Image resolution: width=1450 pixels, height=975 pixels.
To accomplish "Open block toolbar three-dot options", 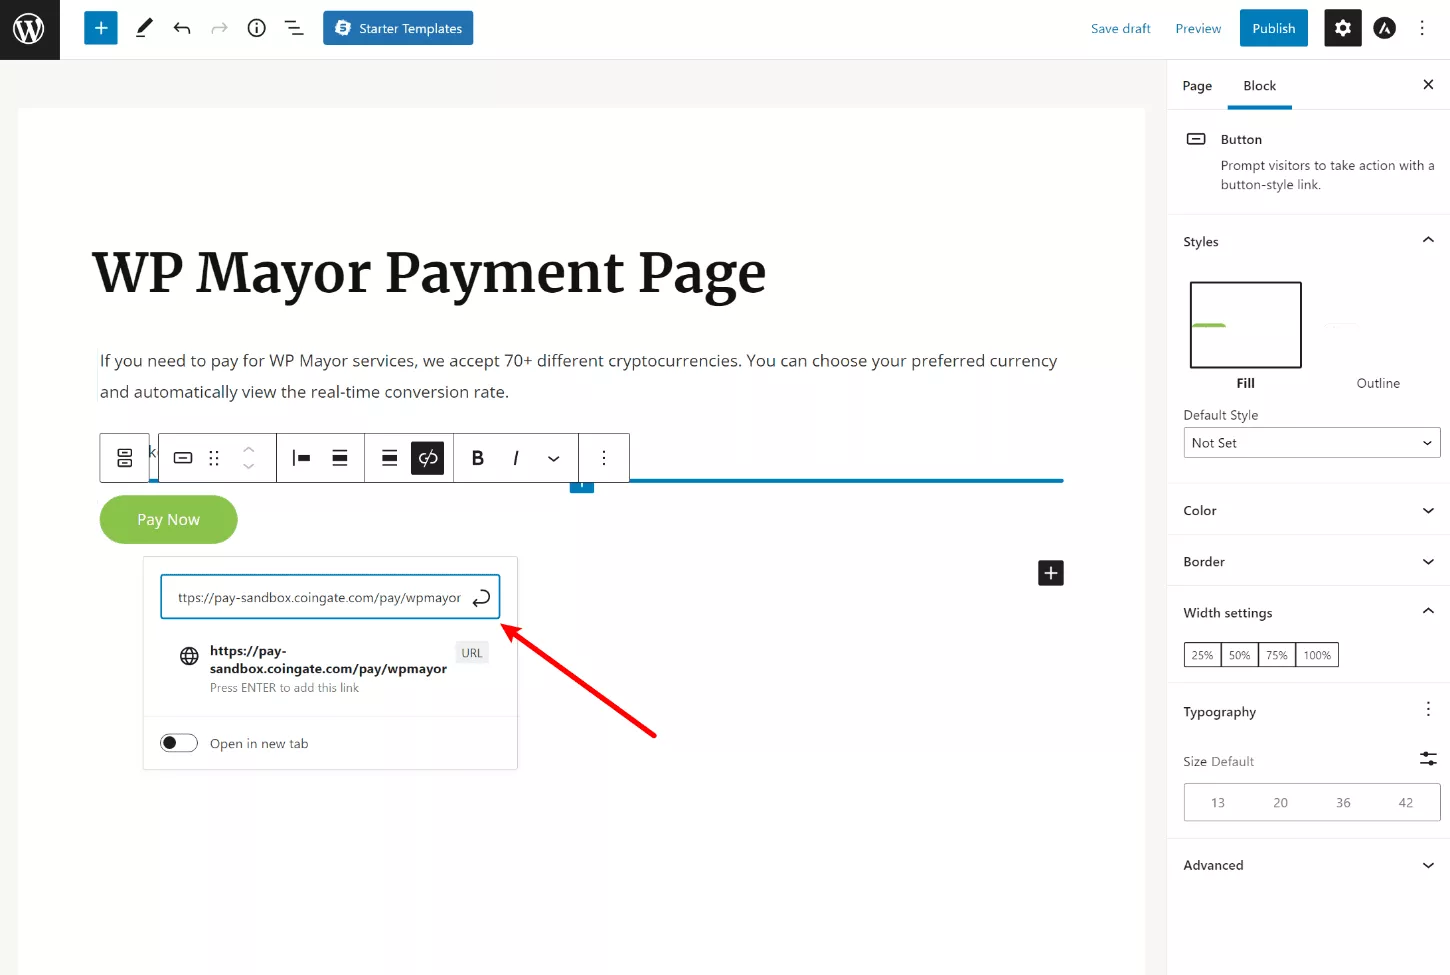I will (604, 458).
